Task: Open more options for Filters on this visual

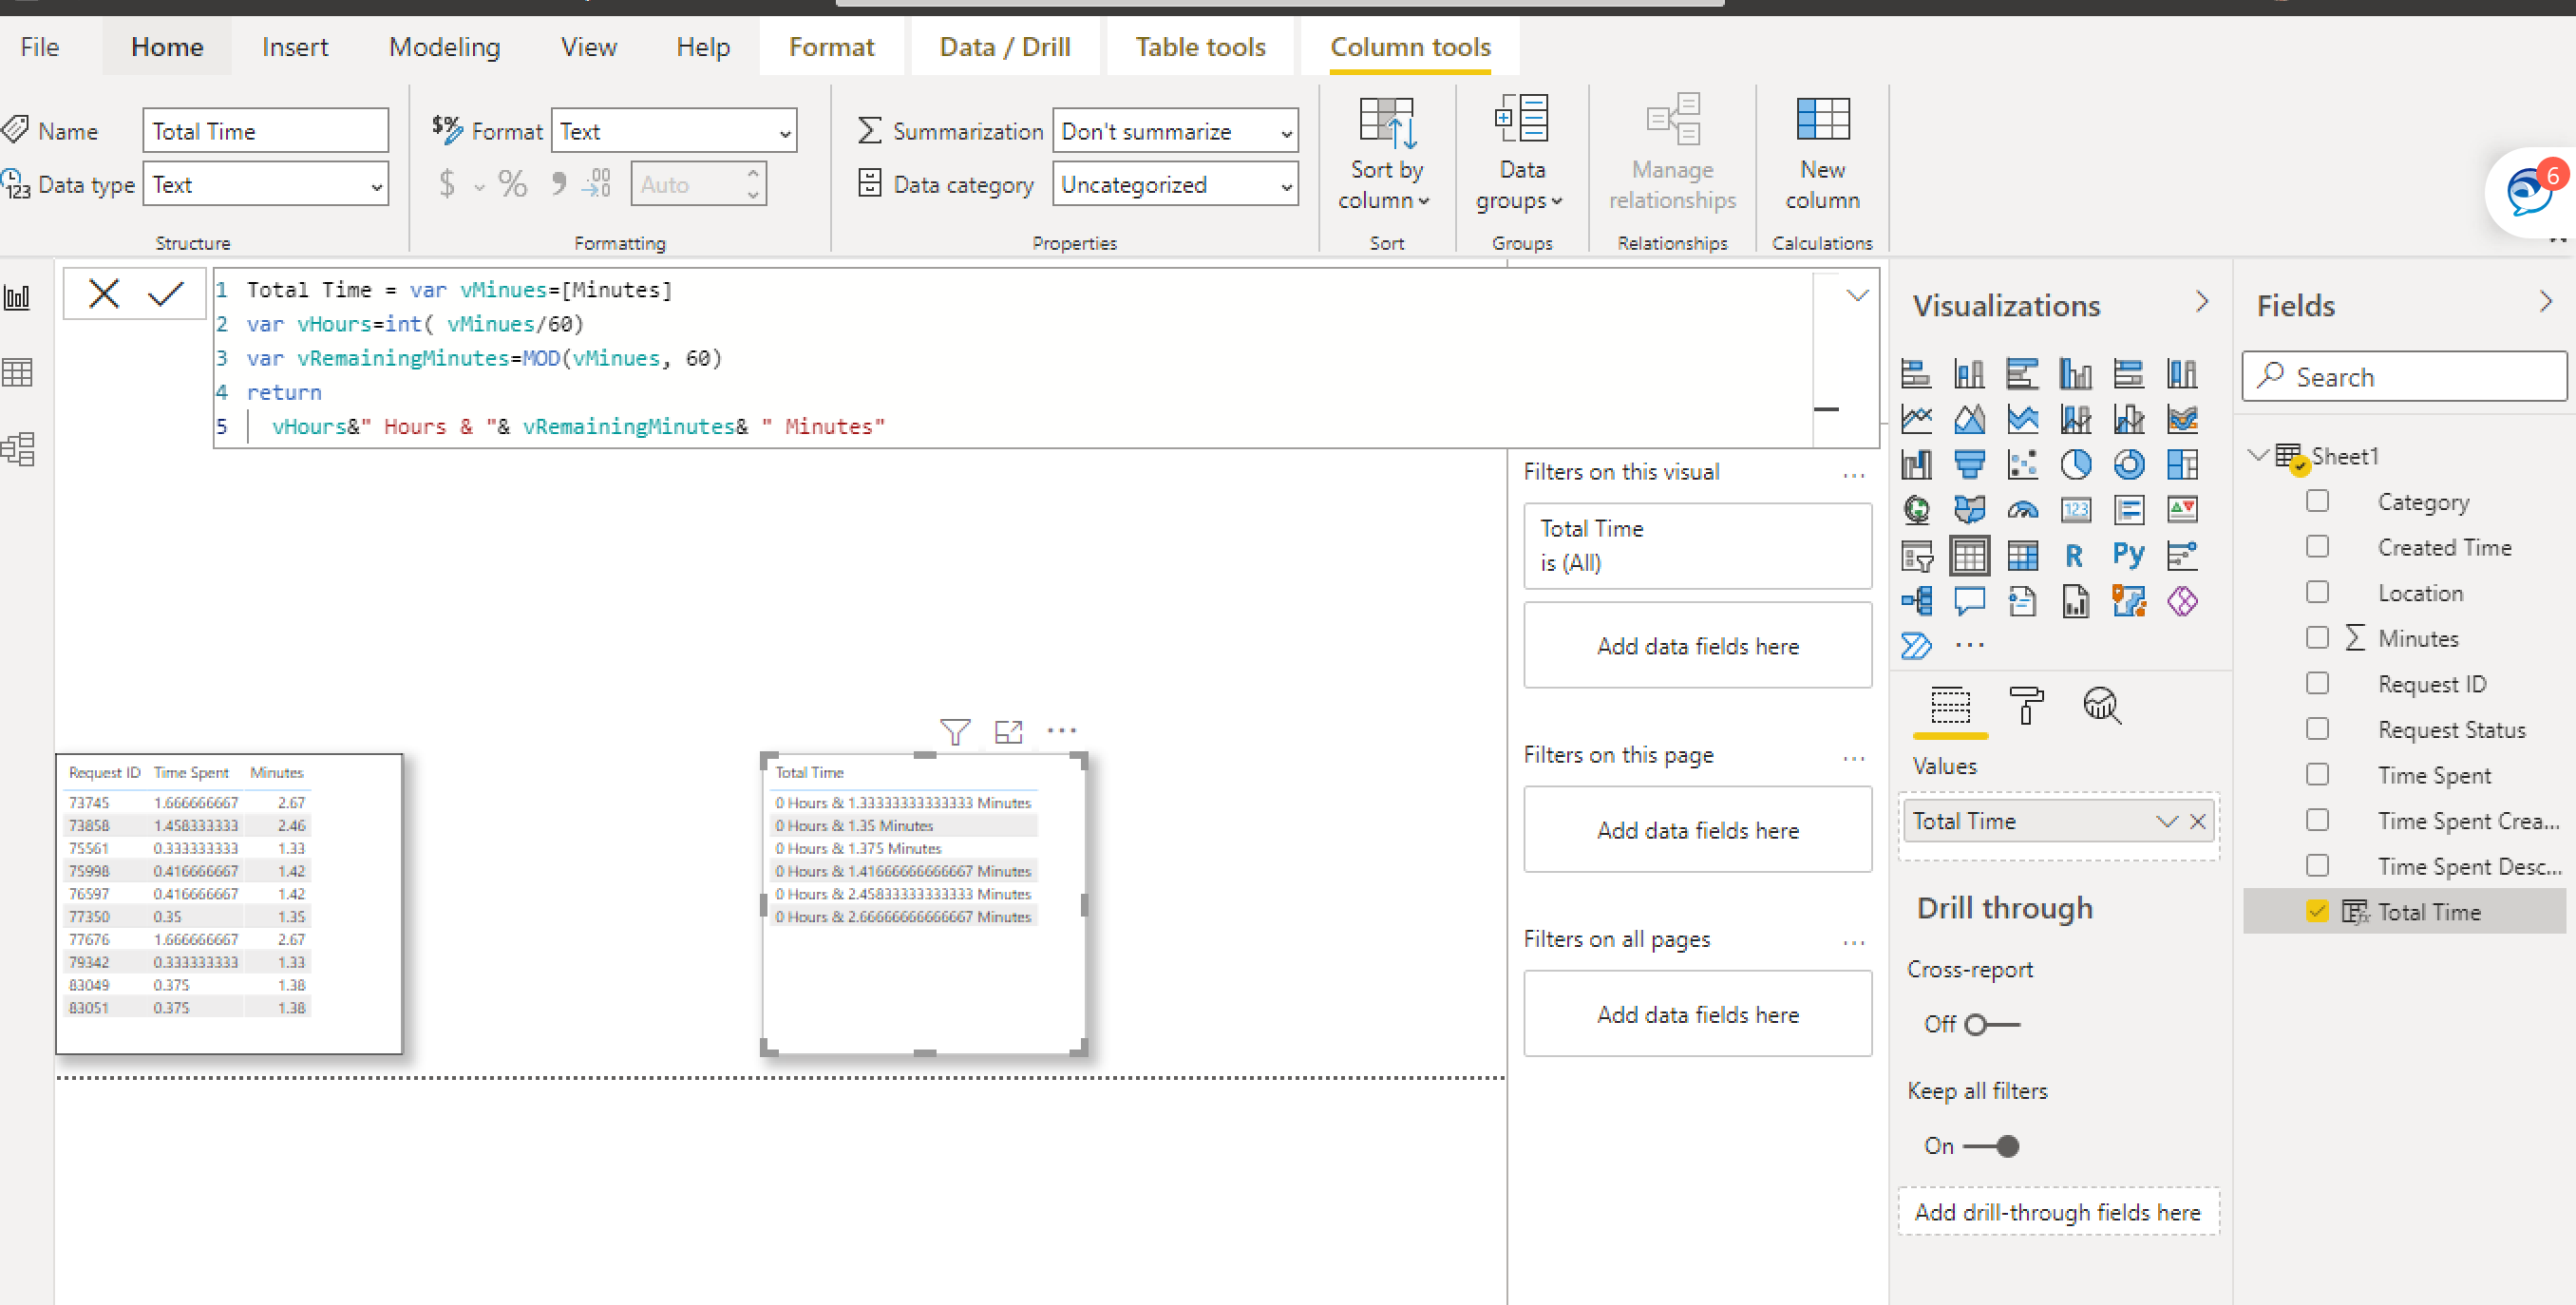Action: coord(1854,475)
